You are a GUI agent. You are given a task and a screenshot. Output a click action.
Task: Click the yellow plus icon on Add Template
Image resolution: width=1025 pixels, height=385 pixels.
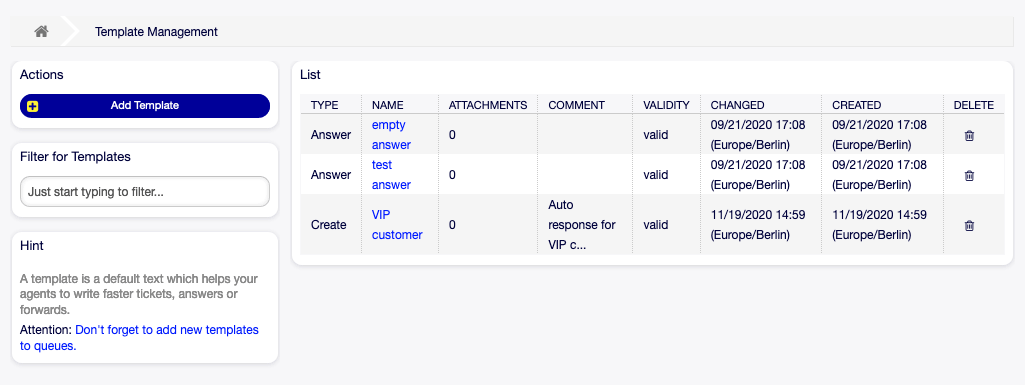[x=33, y=106]
